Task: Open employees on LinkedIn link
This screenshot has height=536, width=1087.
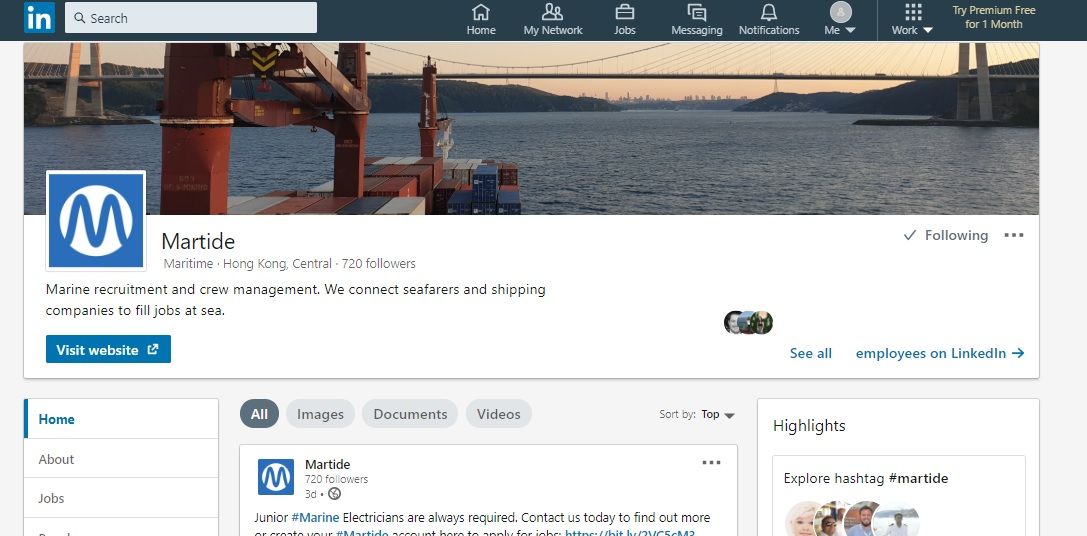Action: 939,354
